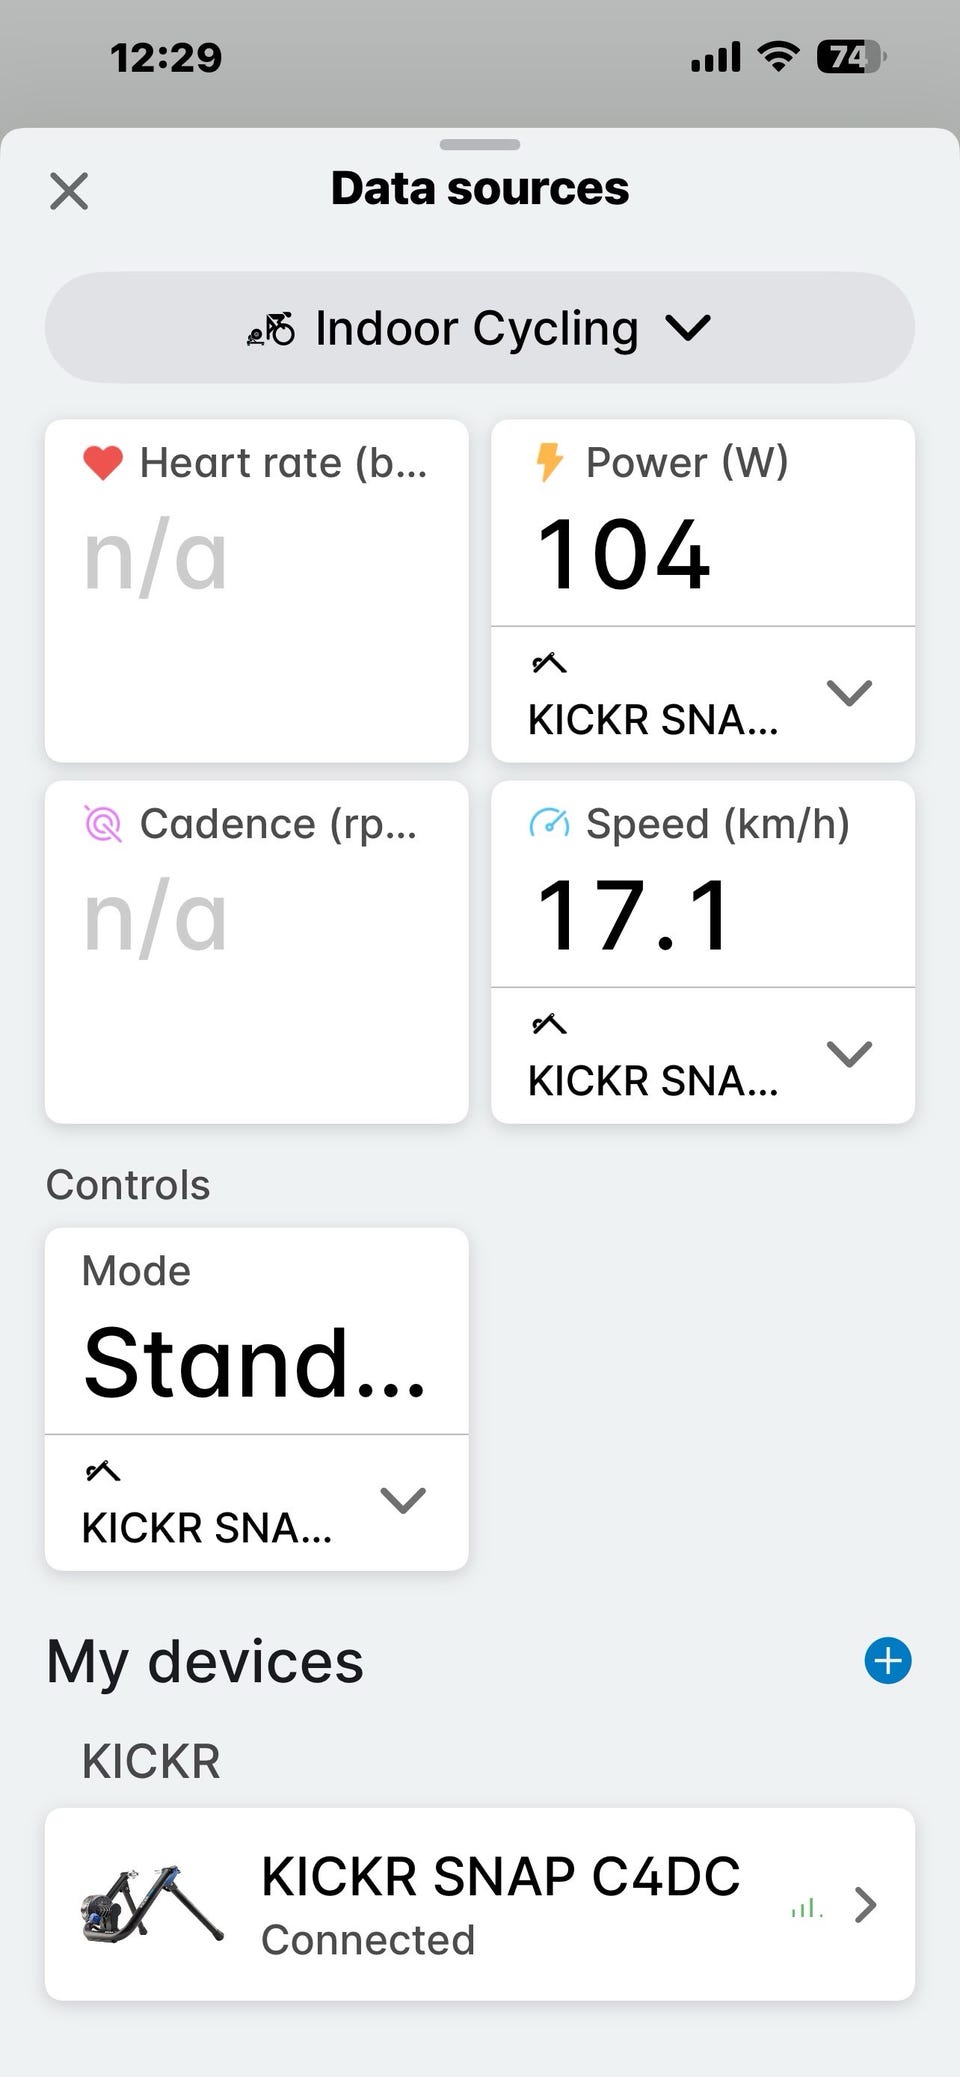Screen dimensions: 960x2077
Task: Expand the Mode control source chevron
Action: 403,1500
